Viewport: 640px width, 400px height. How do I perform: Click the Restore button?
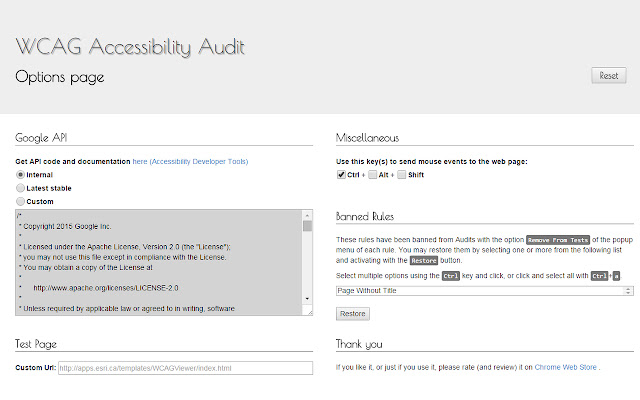point(352,313)
